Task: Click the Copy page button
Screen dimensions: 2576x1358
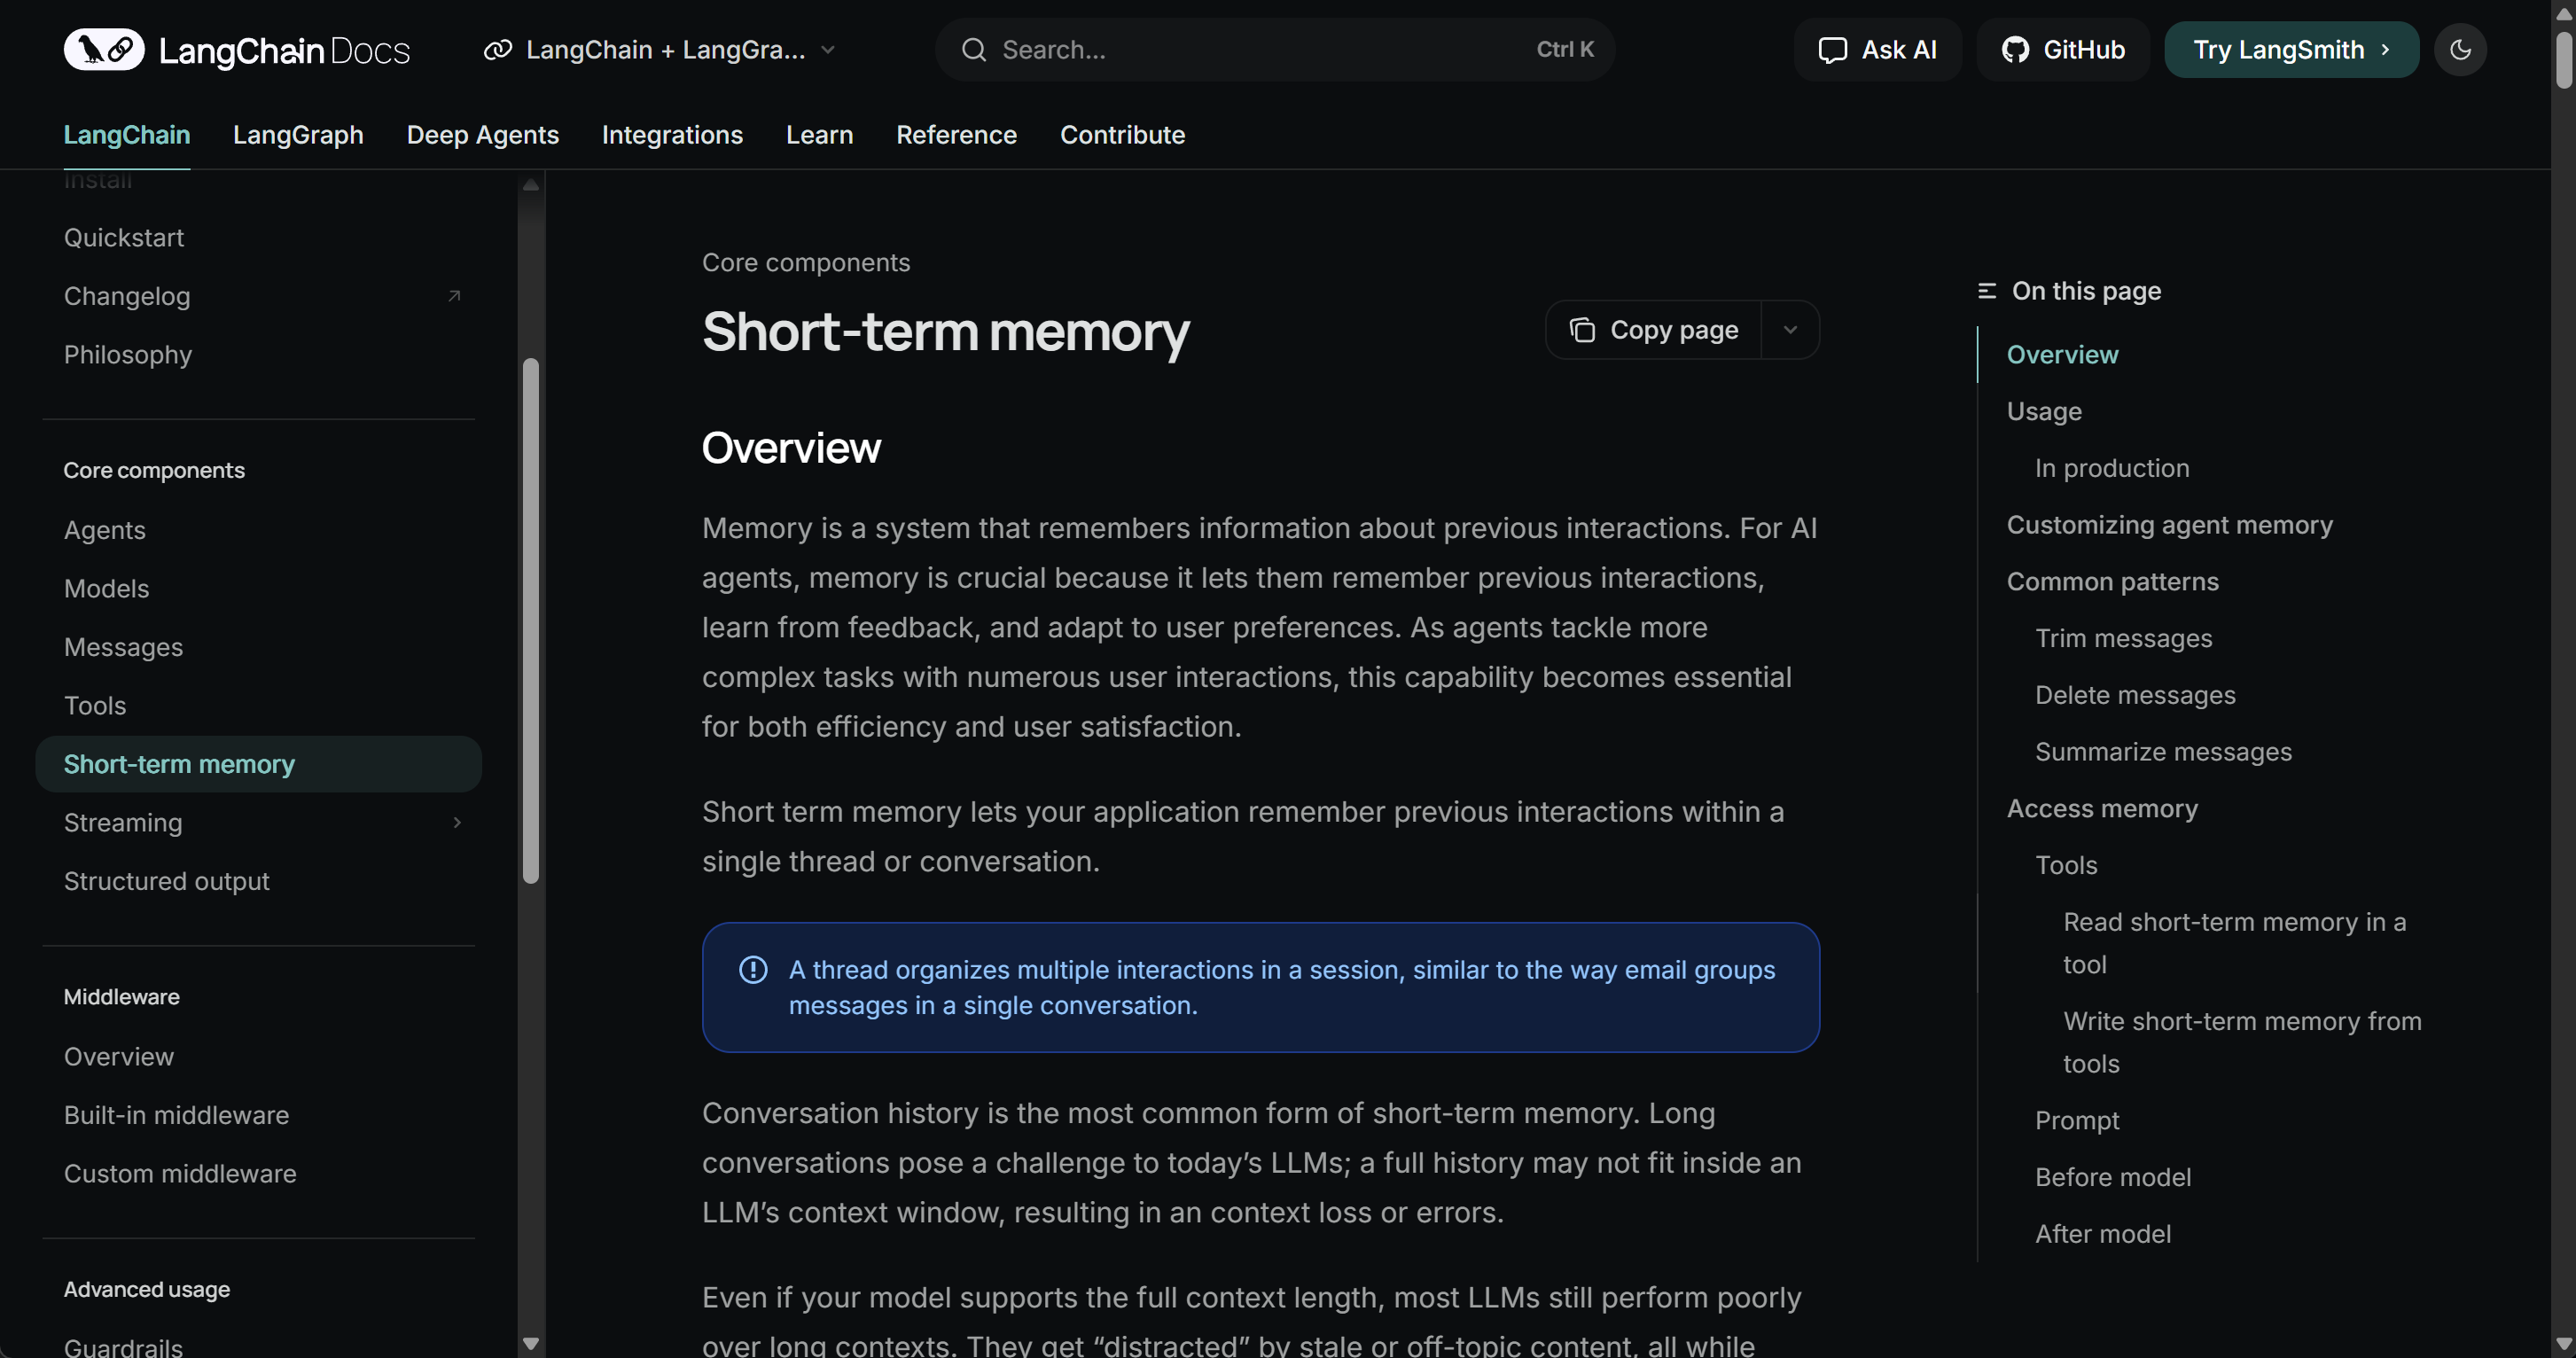Action: coord(1654,330)
